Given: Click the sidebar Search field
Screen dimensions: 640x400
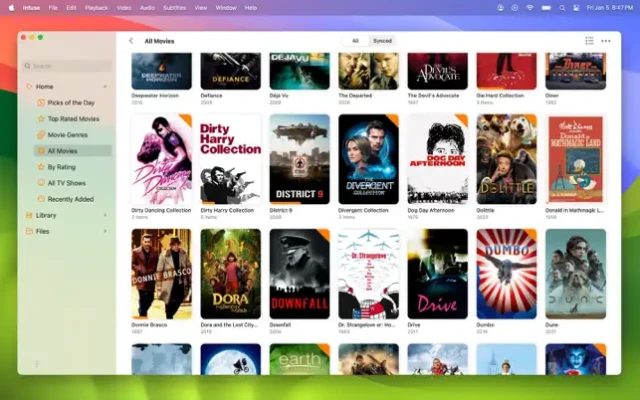Looking at the screenshot, I should 68,66.
